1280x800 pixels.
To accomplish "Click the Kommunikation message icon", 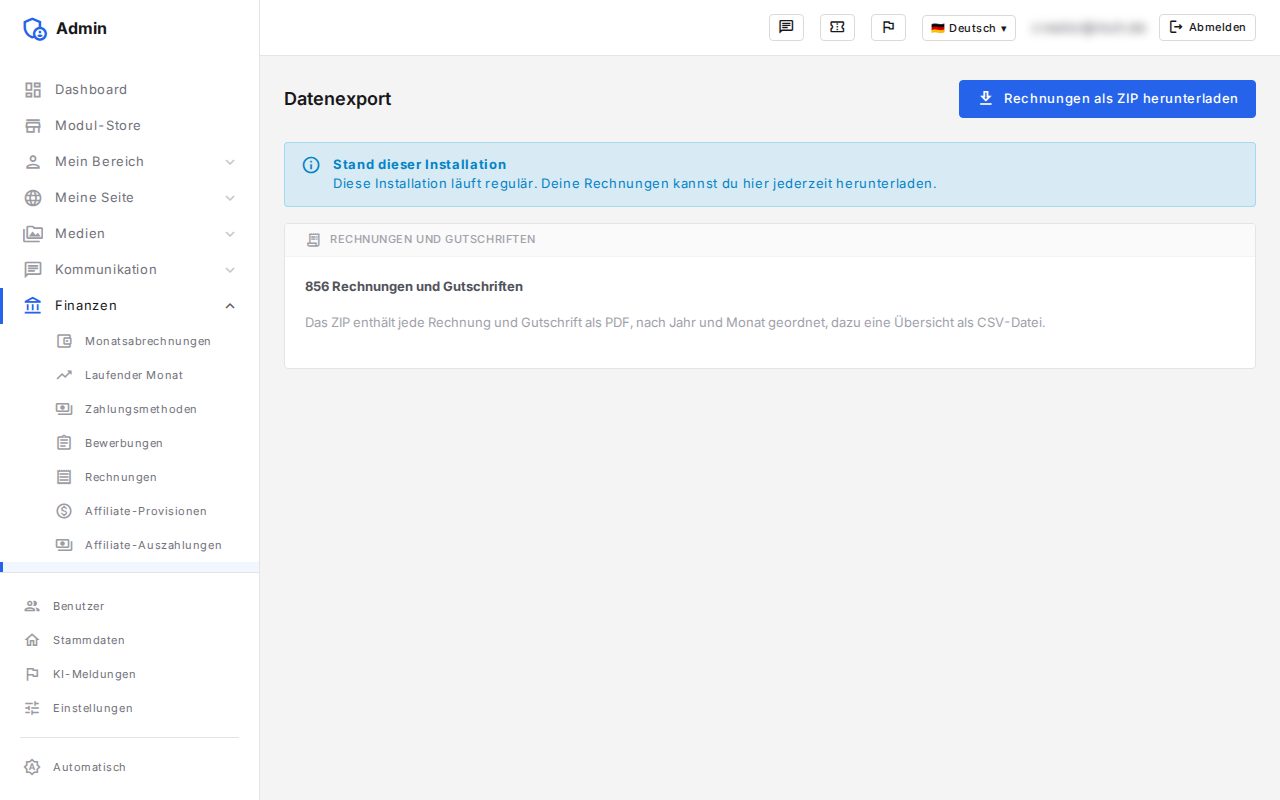I will [33, 270].
